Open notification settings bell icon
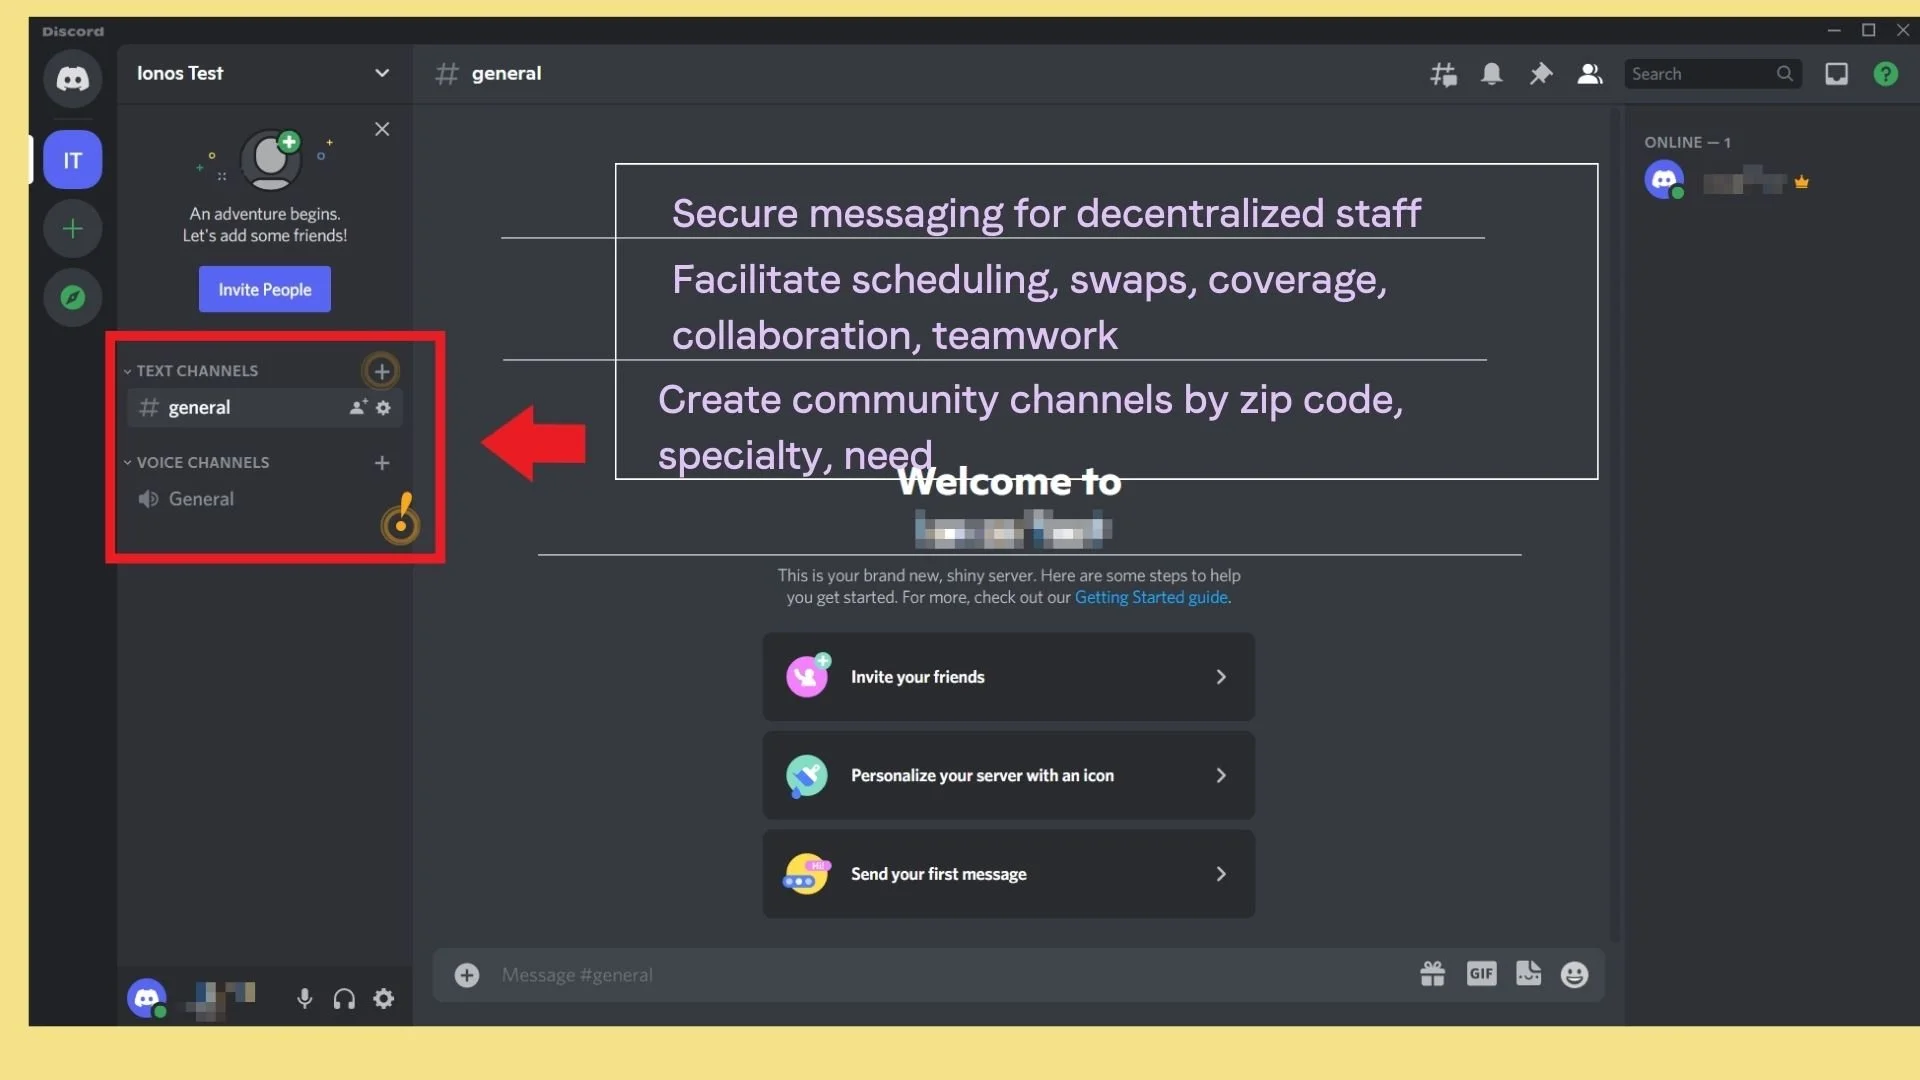1920x1080 pixels. pos(1491,74)
